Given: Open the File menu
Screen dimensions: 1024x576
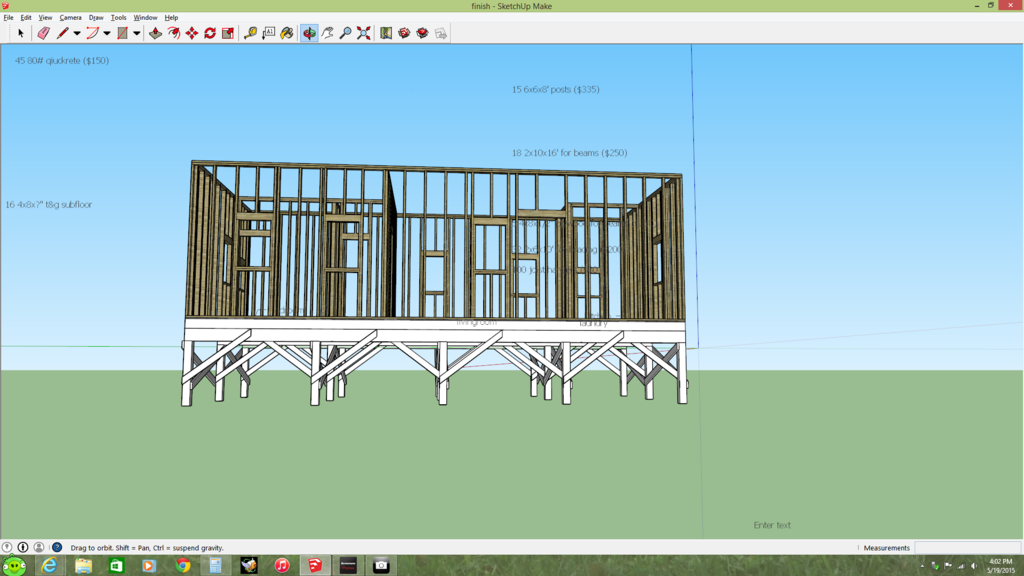Looking at the screenshot, I should tap(8, 18).
